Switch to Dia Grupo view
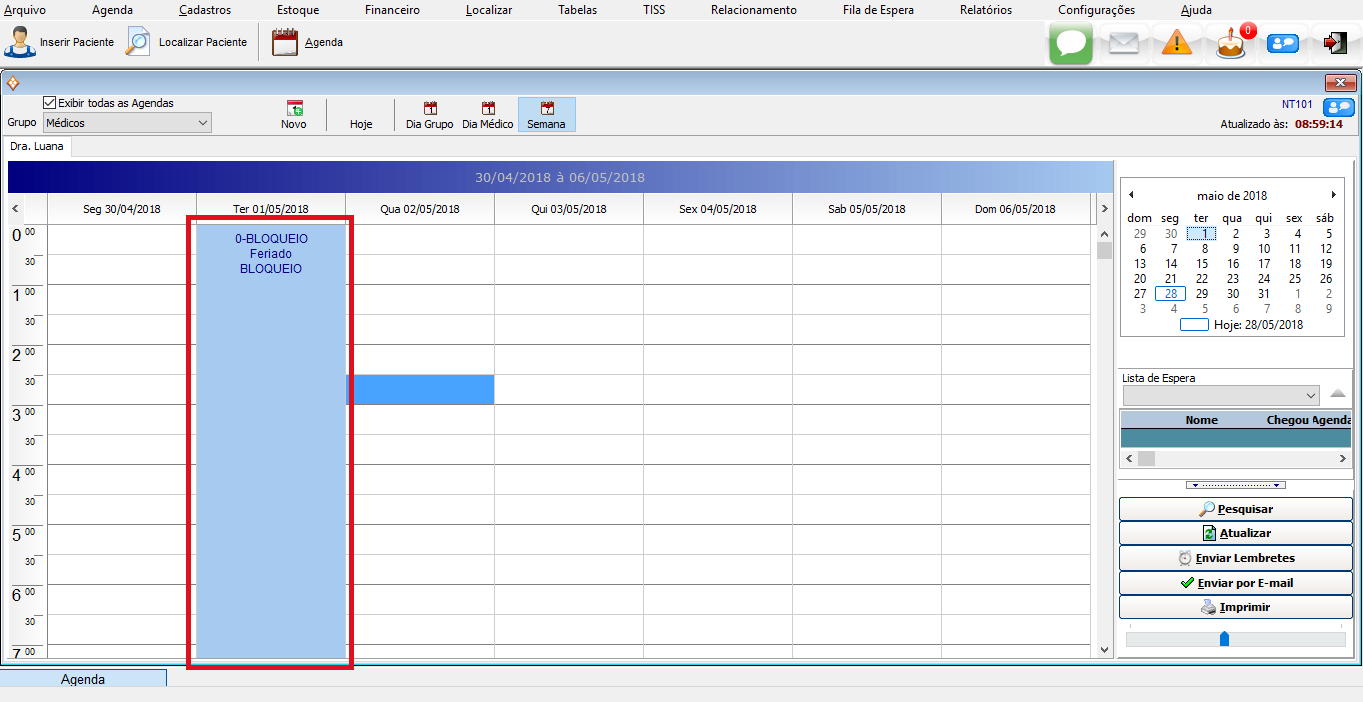Viewport: 1363px width, 702px height. [x=429, y=115]
